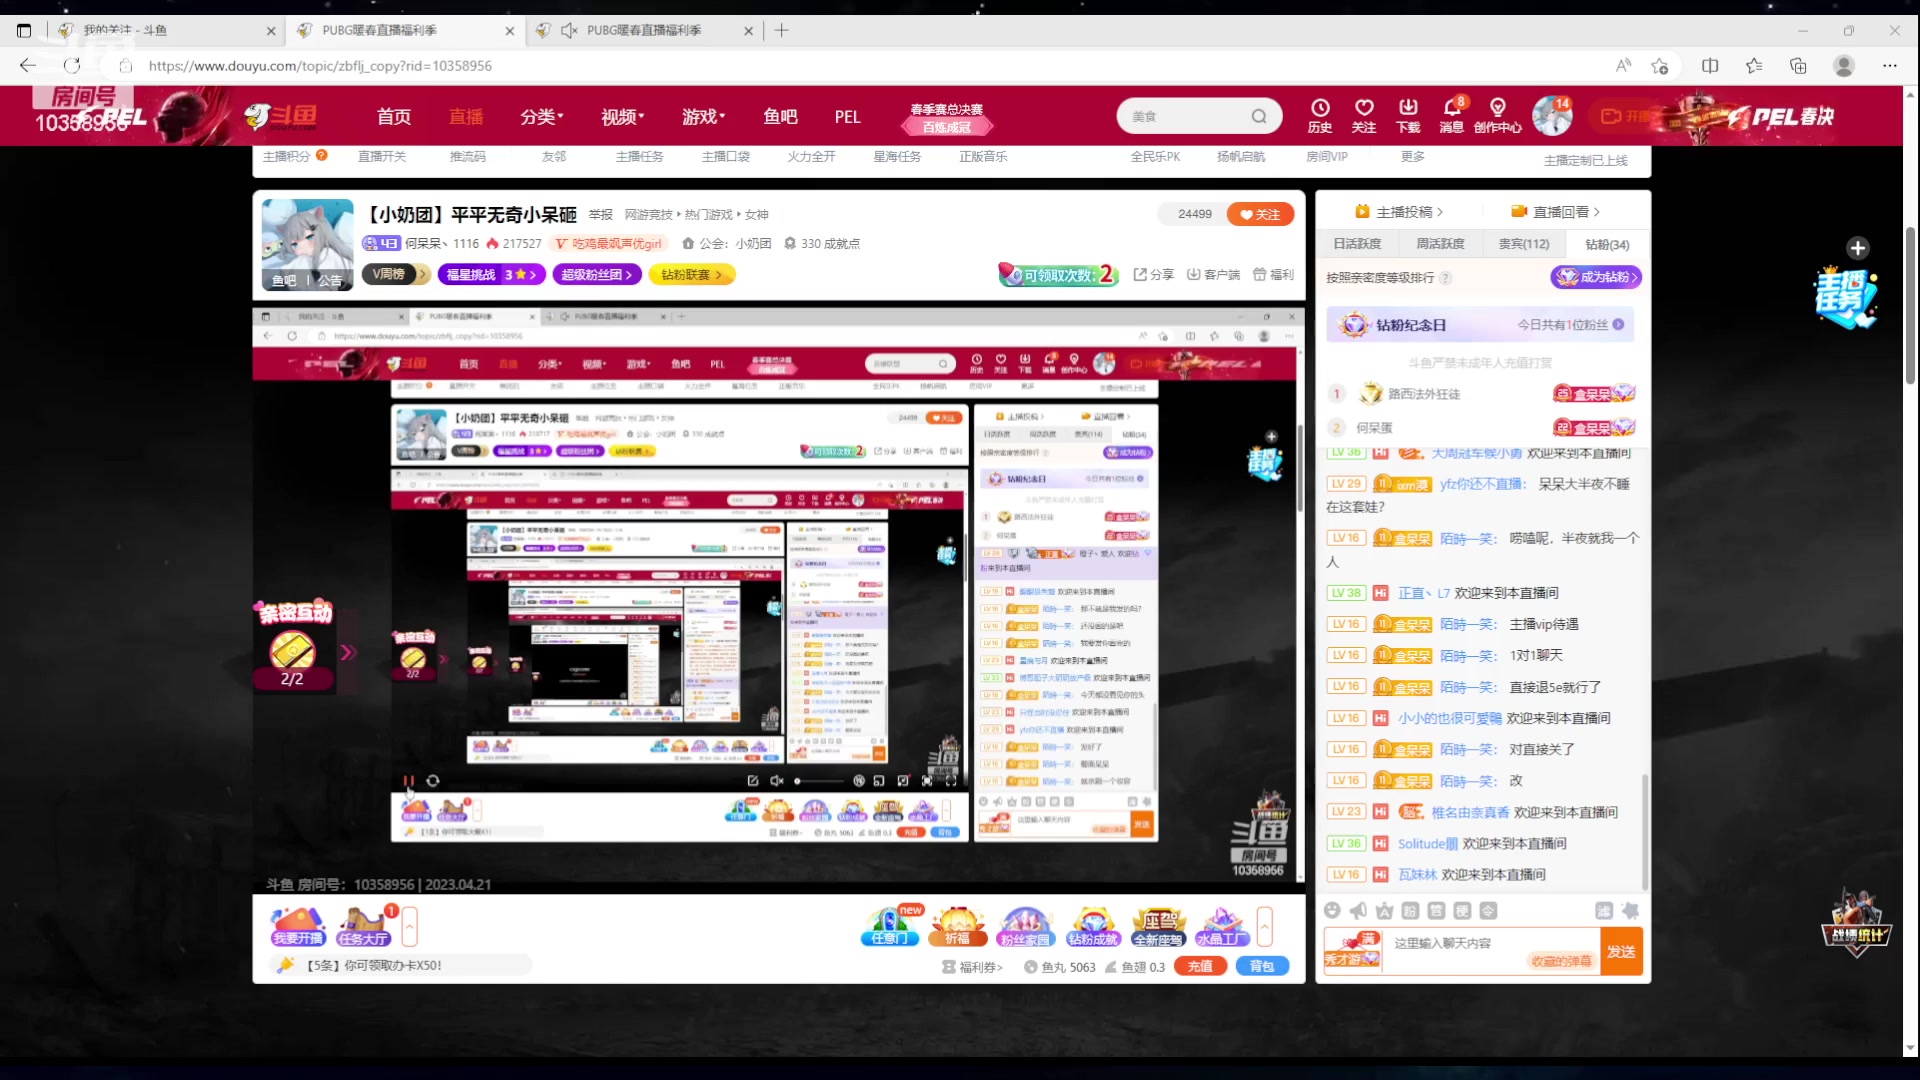This screenshot has height=1080, width=1920.
Task: Select the 钻粉(34) tab
Action: (x=1607, y=244)
